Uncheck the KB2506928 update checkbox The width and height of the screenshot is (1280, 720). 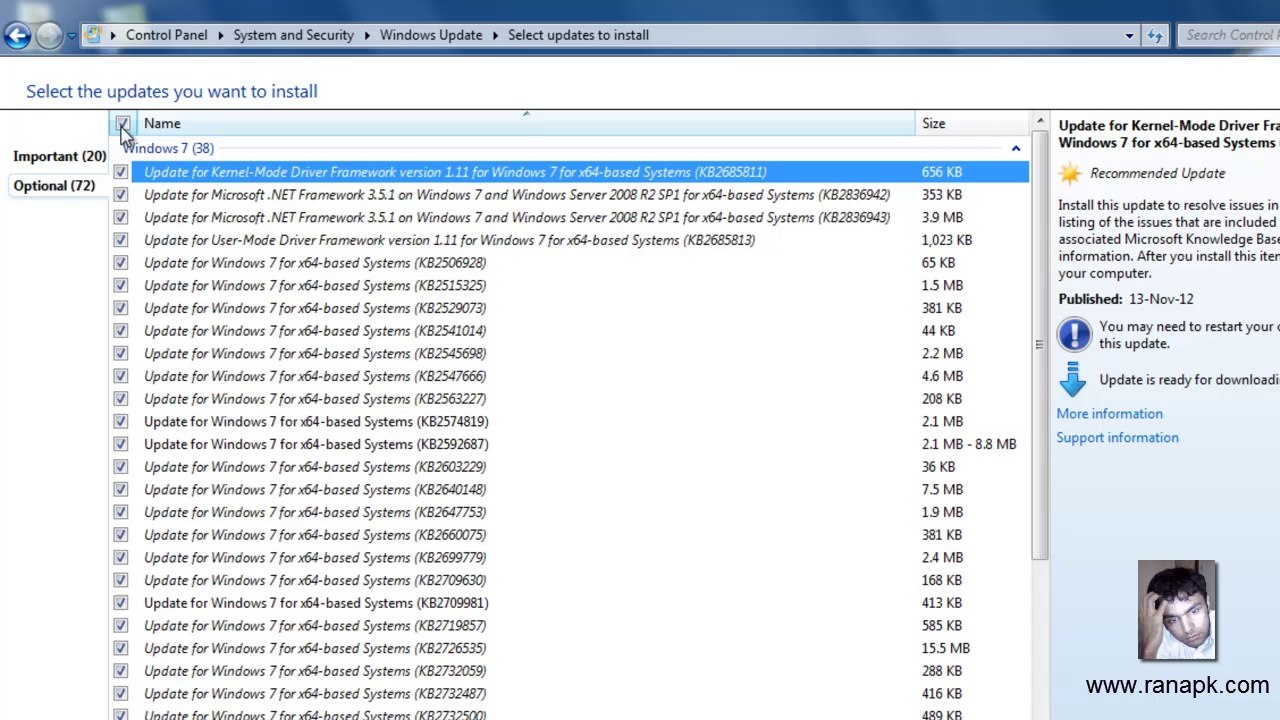coord(121,263)
